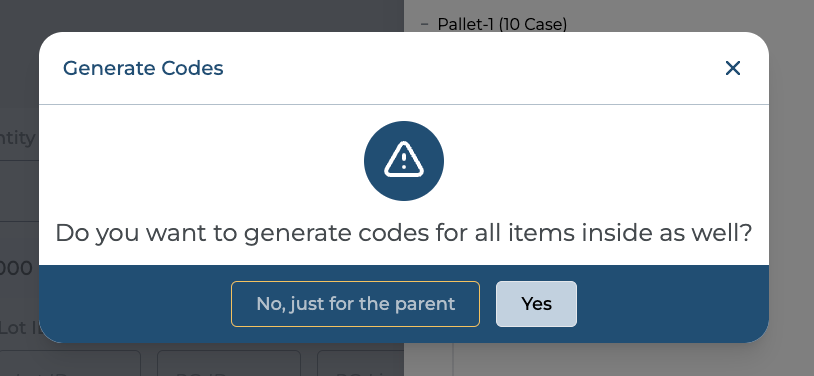
Task: Choose 'No, just for the parent'
Action: coord(355,304)
